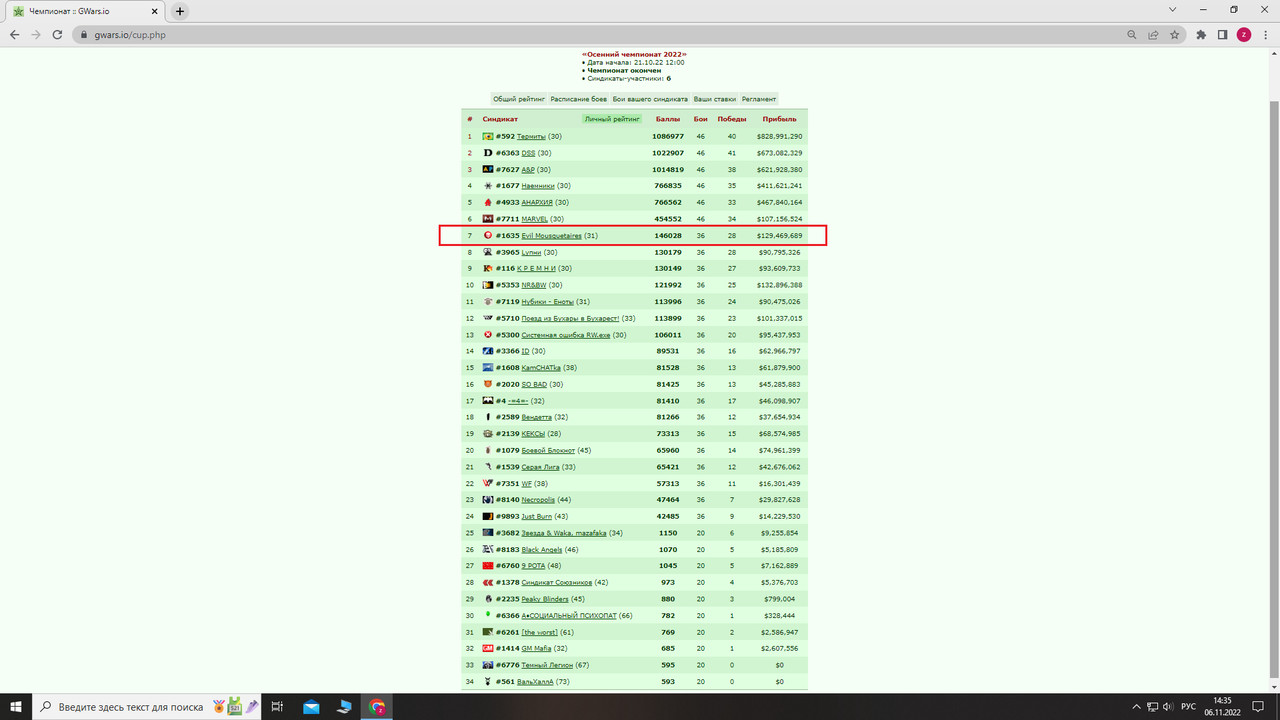Toggle the browser side panel icon
The image size is (1280, 720).
tap(1222, 34)
